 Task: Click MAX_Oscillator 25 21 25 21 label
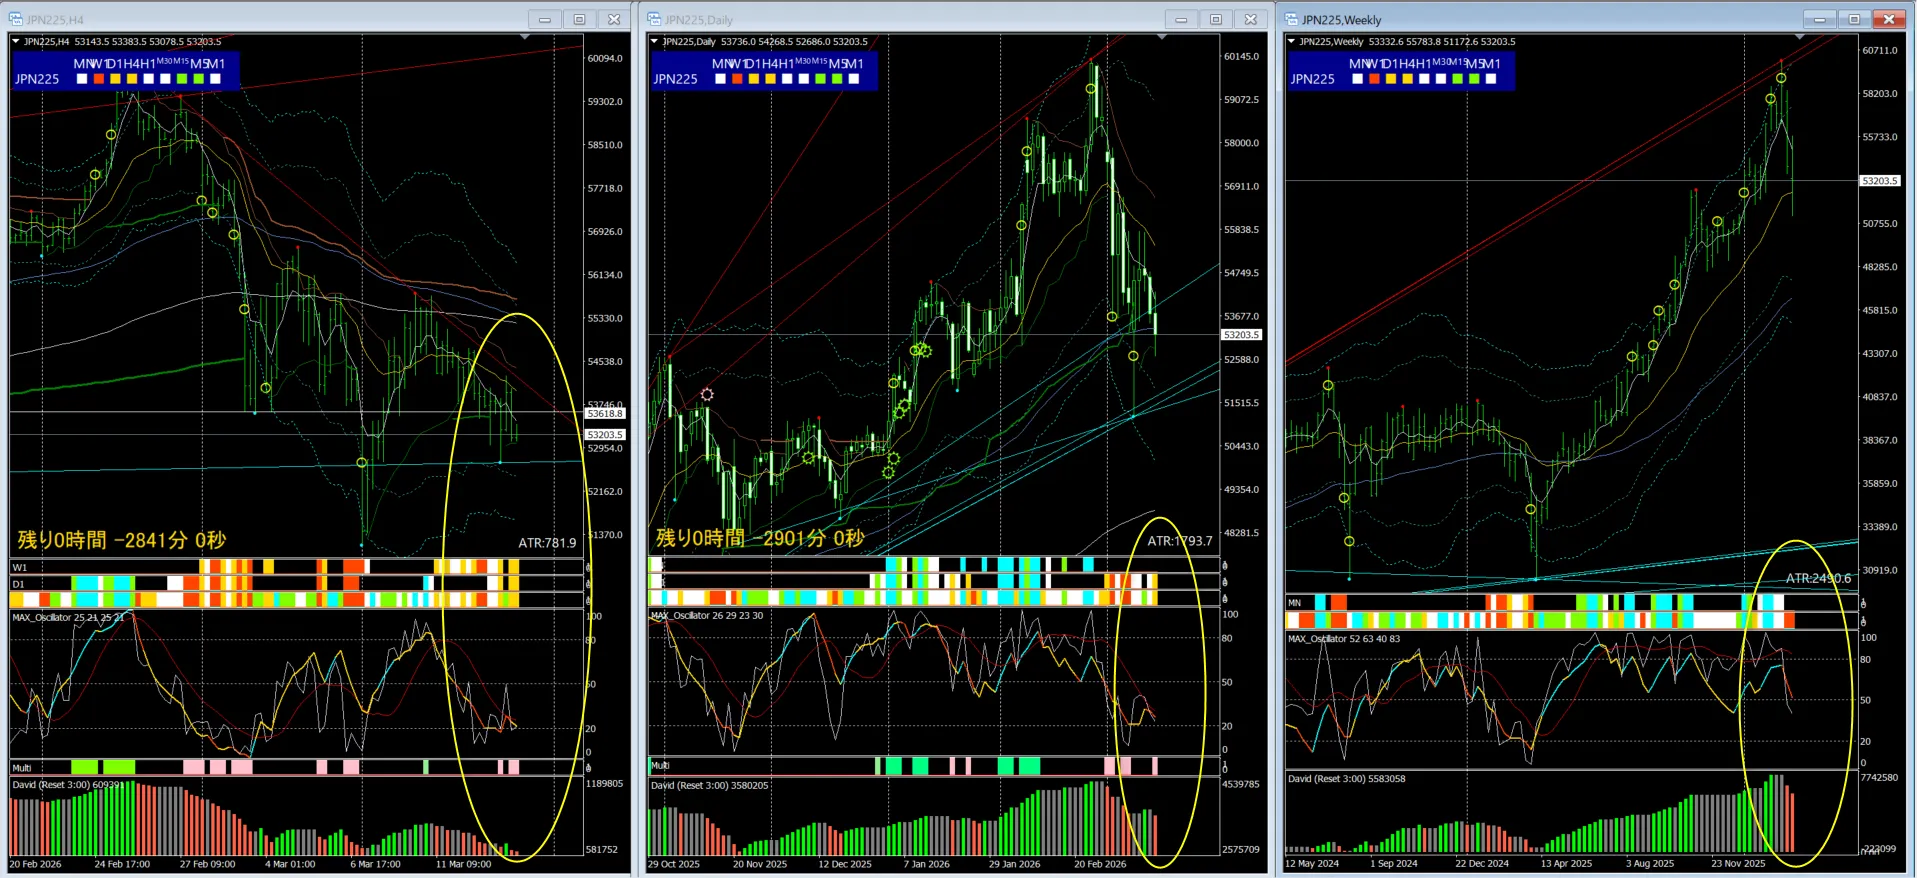(68, 617)
